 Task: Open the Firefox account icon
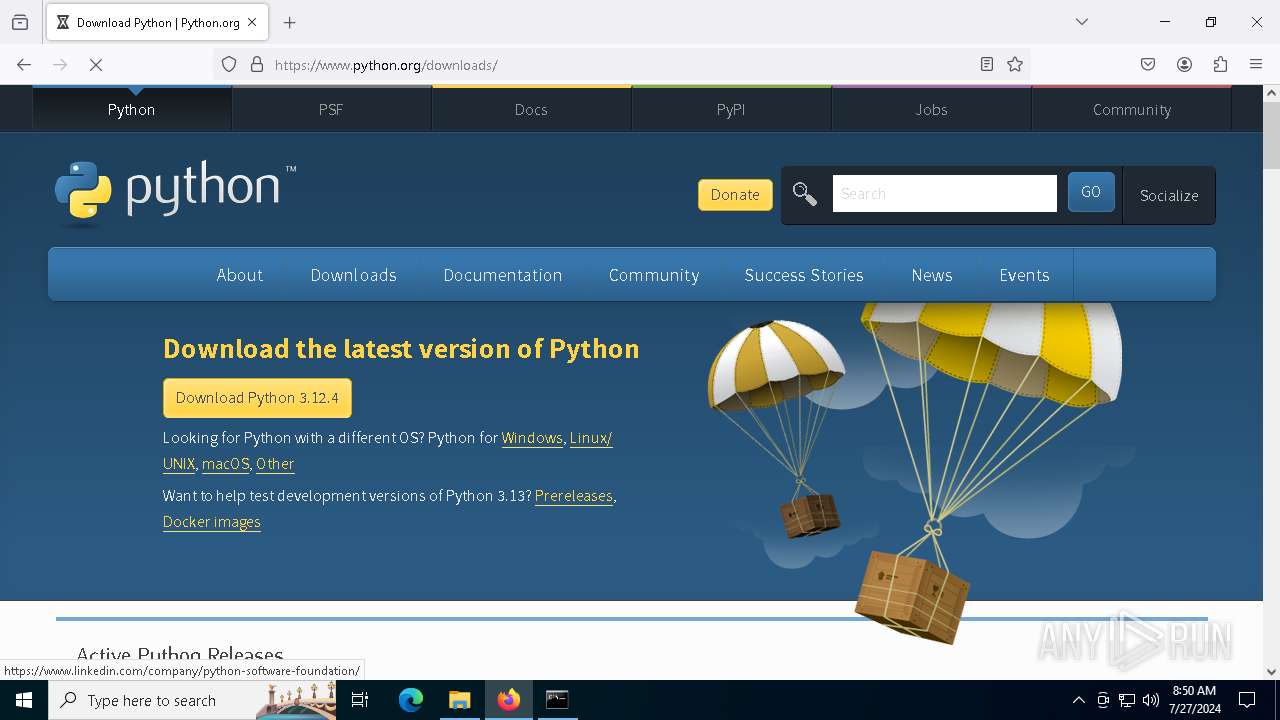click(1184, 65)
